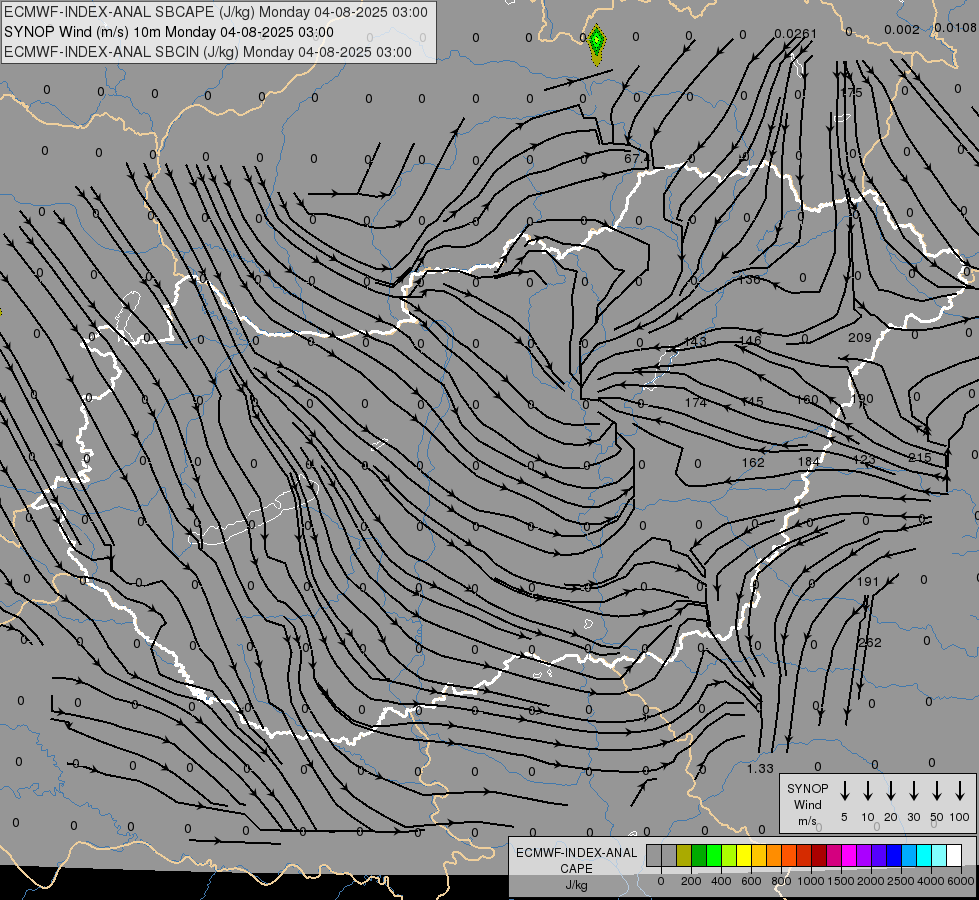Select the olive swatch in the CAPE colorbar
979x900 pixels.
[684, 855]
